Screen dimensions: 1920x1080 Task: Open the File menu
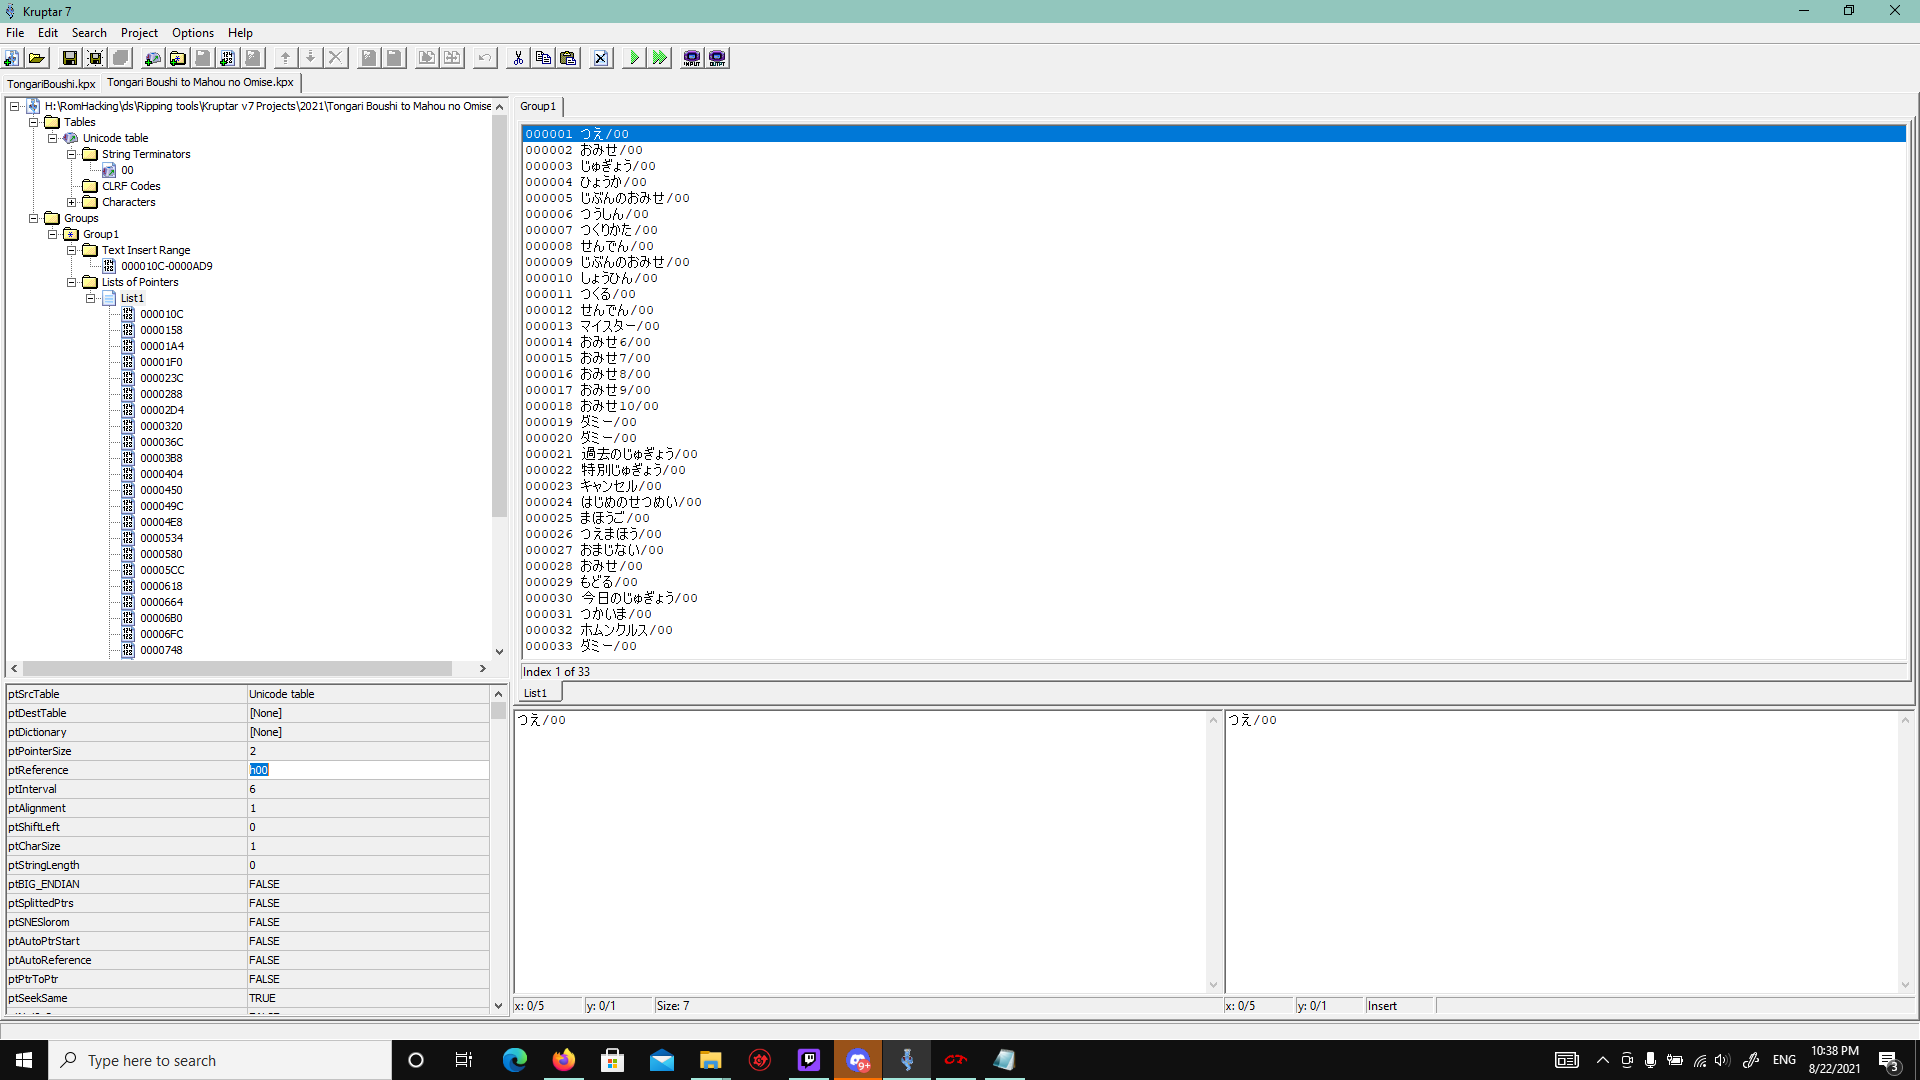click(15, 33)
